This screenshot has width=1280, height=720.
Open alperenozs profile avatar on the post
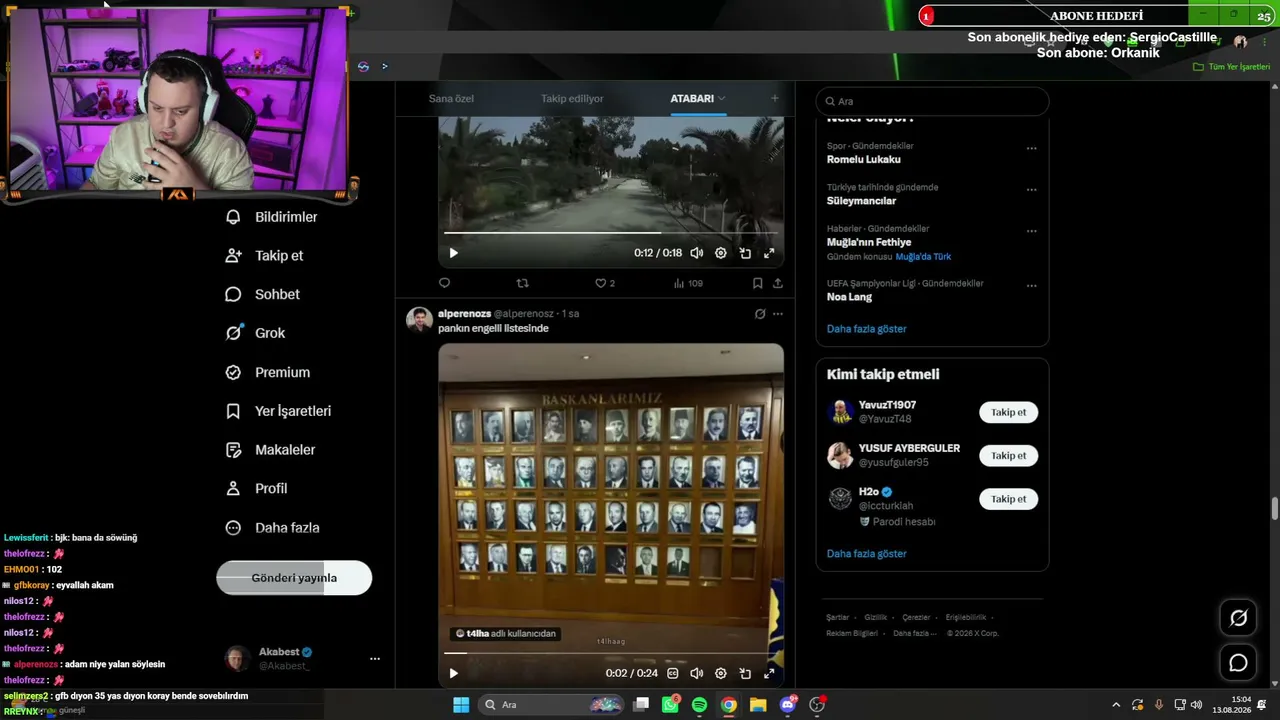point(419,319)
